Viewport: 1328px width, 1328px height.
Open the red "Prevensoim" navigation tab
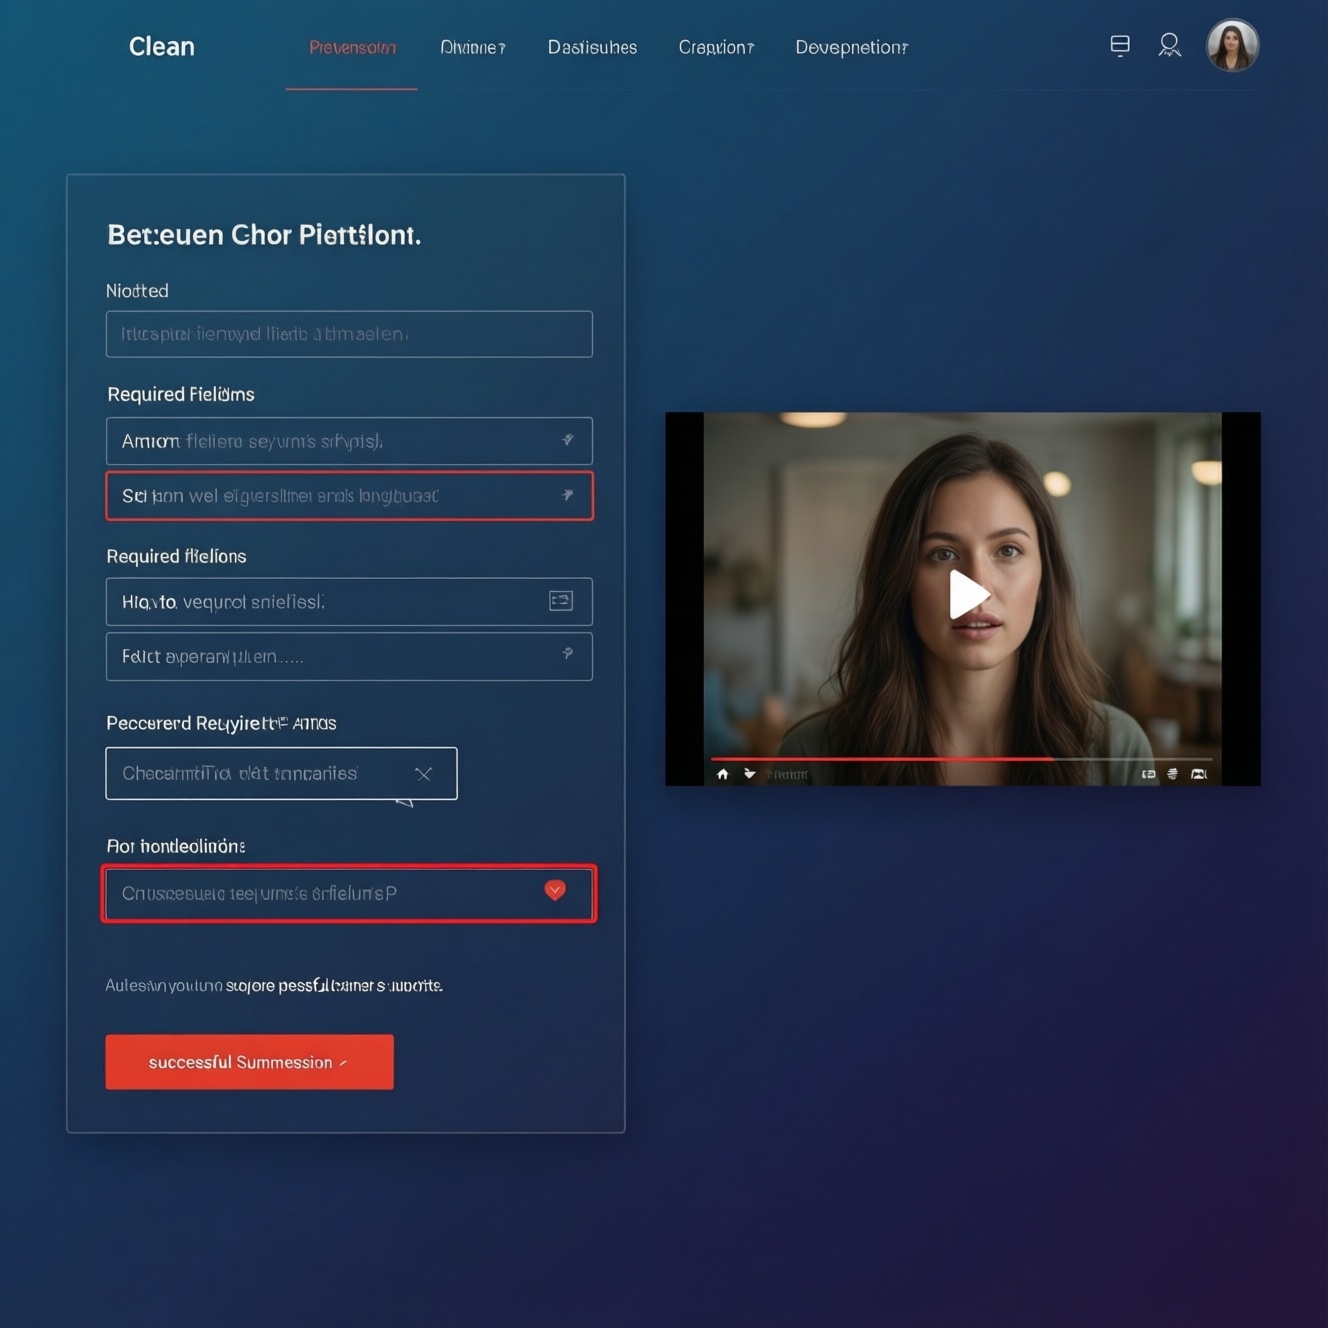pos(352,47)
